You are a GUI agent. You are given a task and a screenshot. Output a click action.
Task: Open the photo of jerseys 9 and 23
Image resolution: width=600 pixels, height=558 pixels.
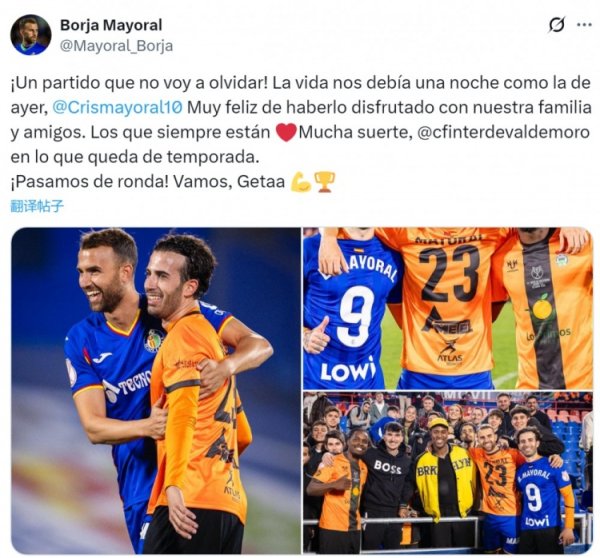click(448, 308)
